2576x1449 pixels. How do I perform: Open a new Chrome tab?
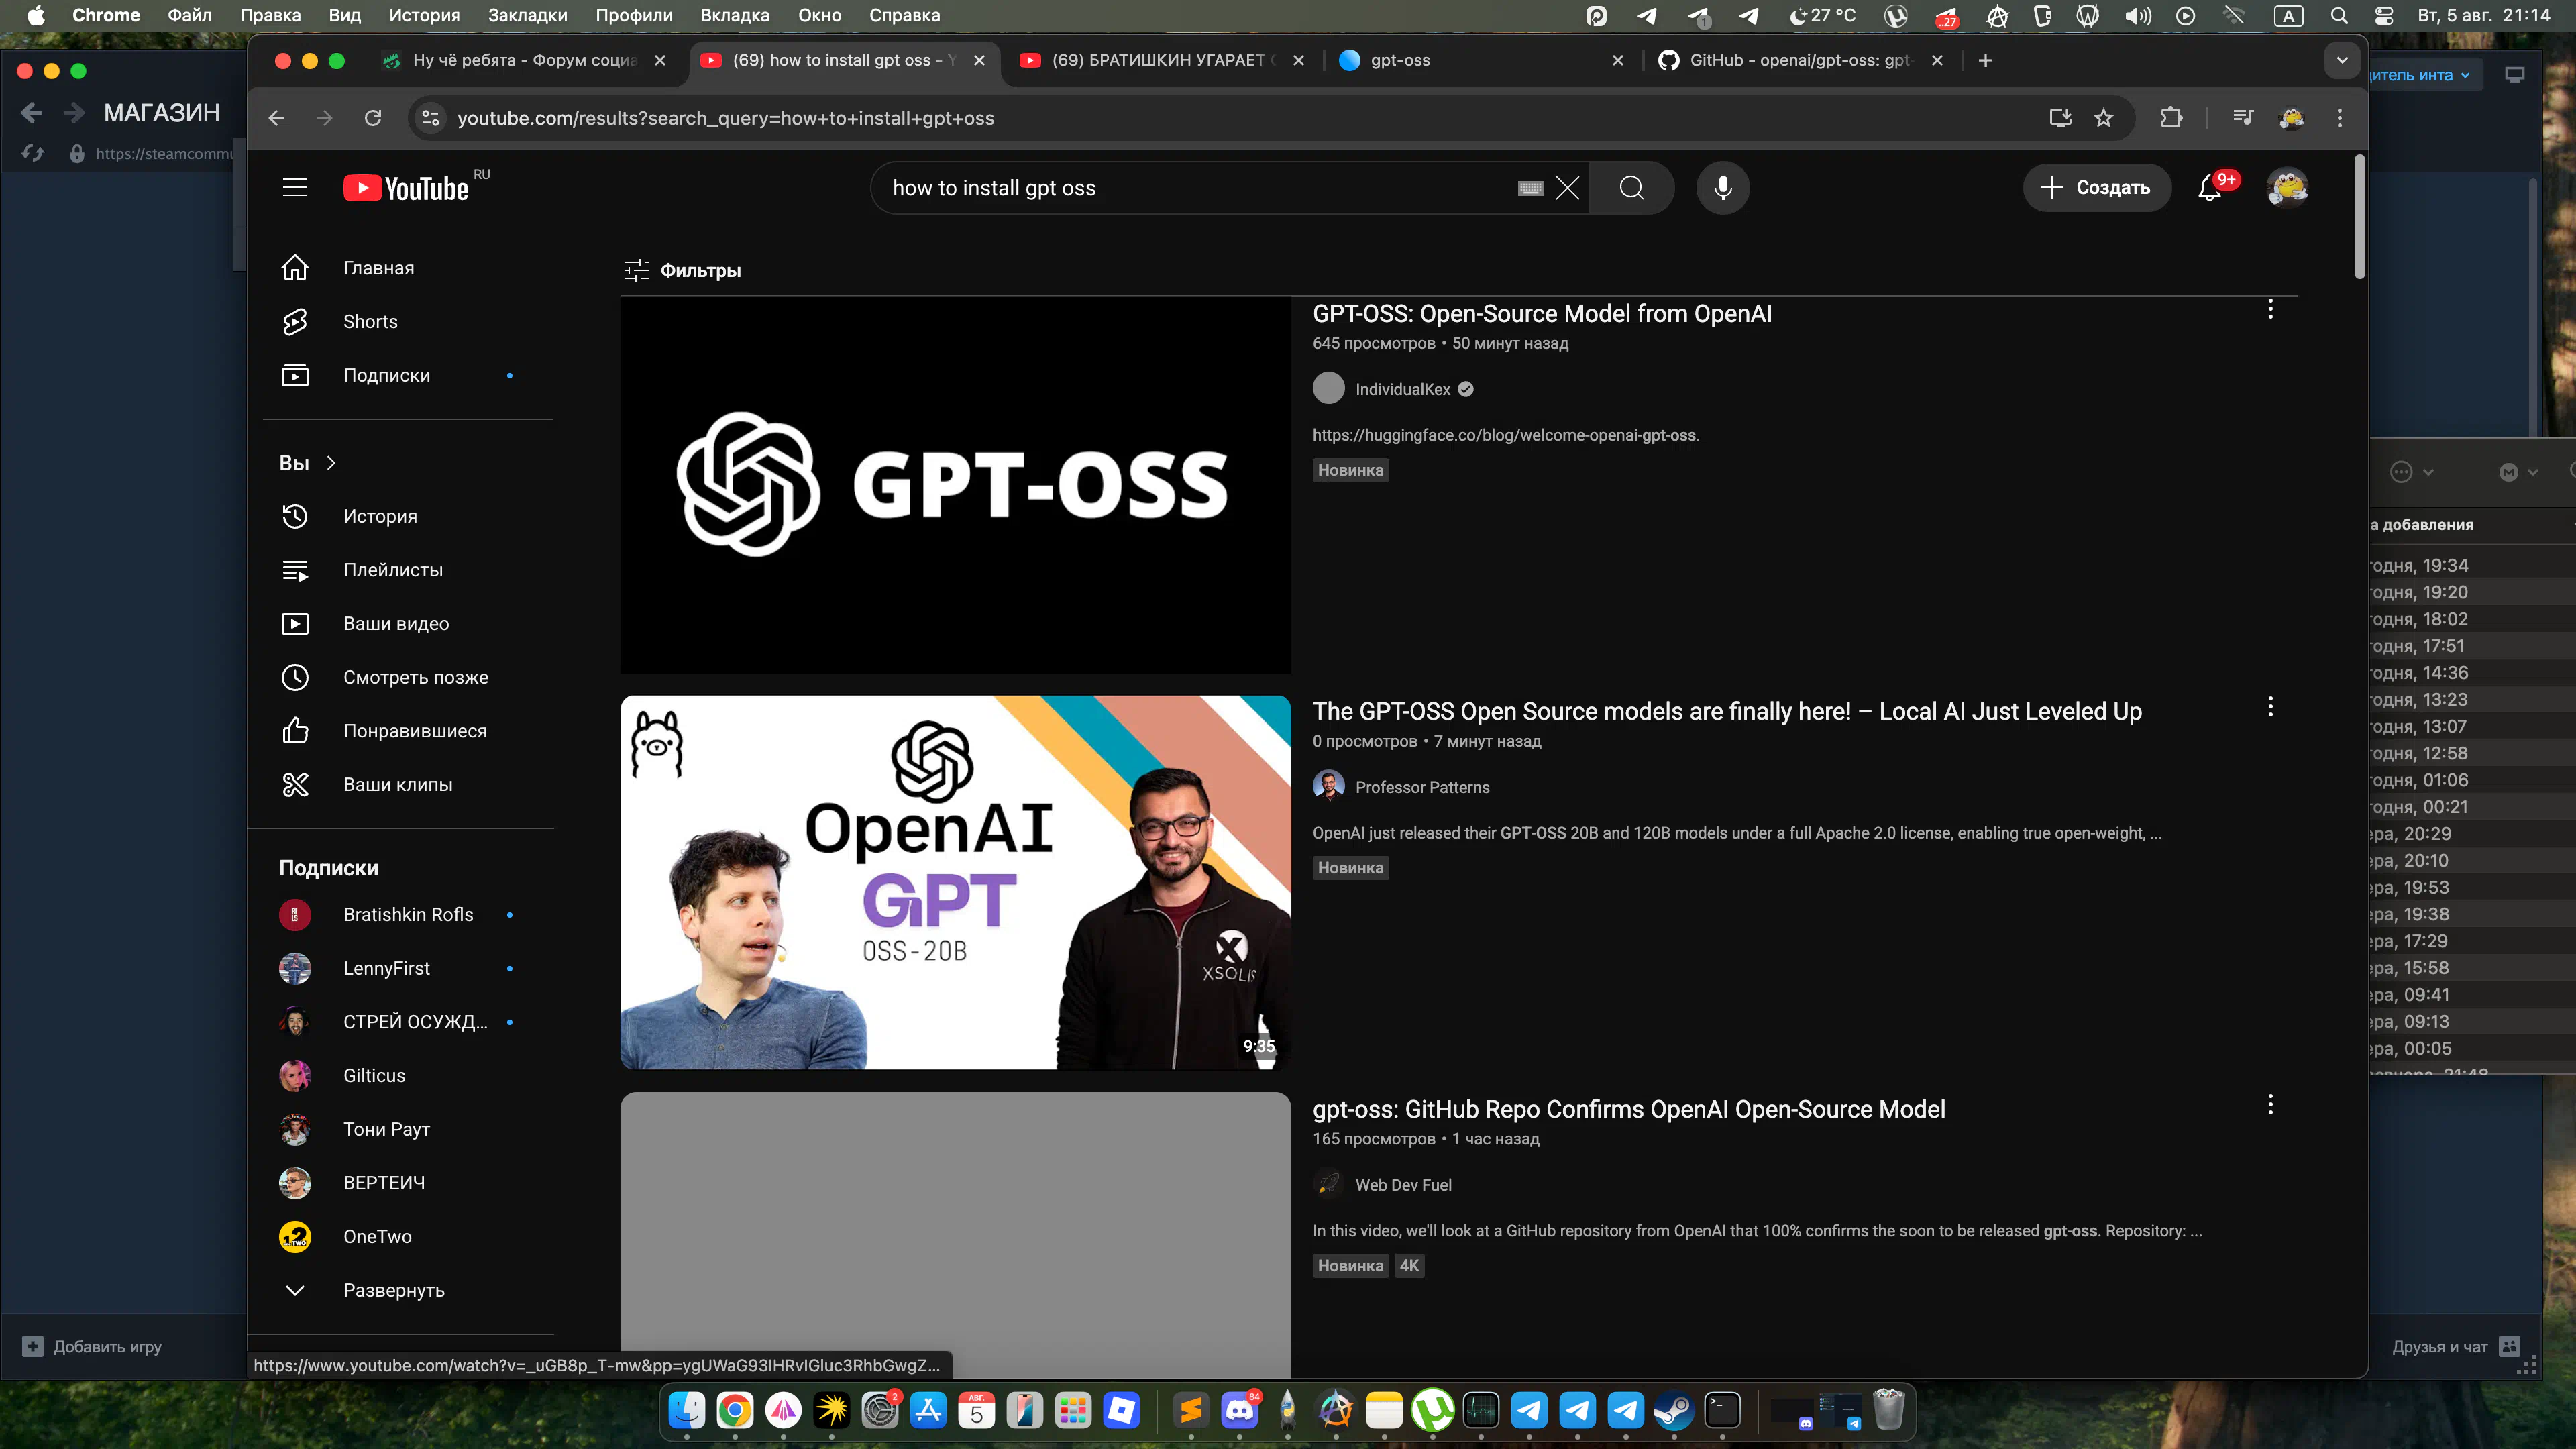[x=1986, y=60]
